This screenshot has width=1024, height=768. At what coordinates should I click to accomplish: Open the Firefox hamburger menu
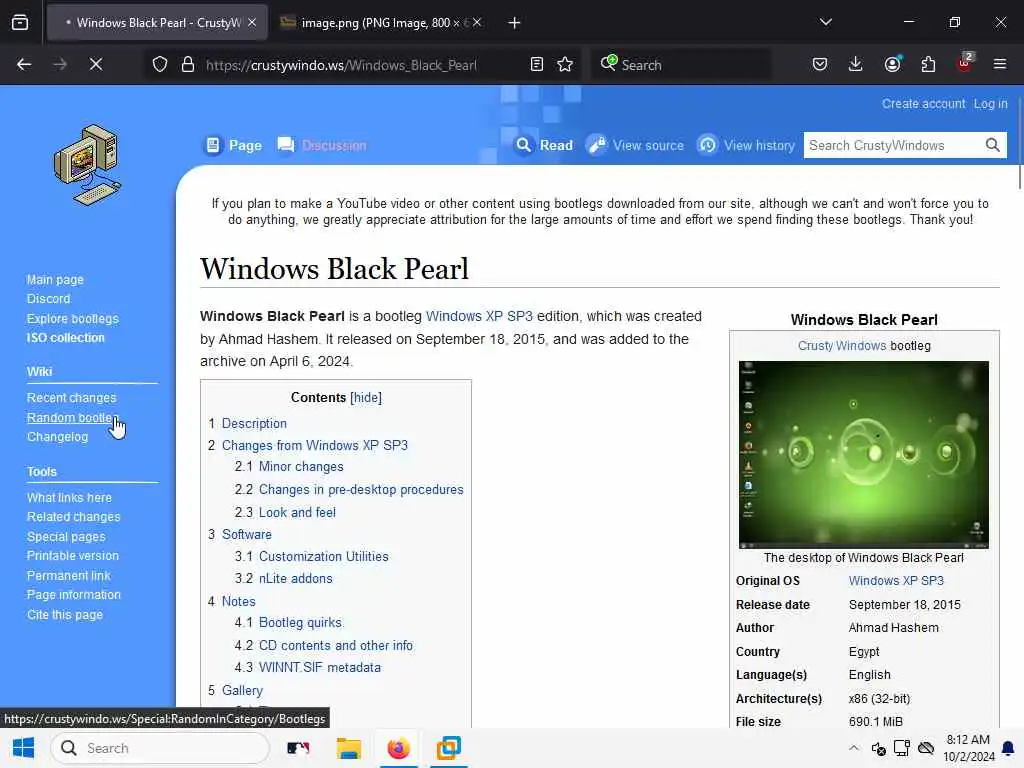coord(1000,64)
